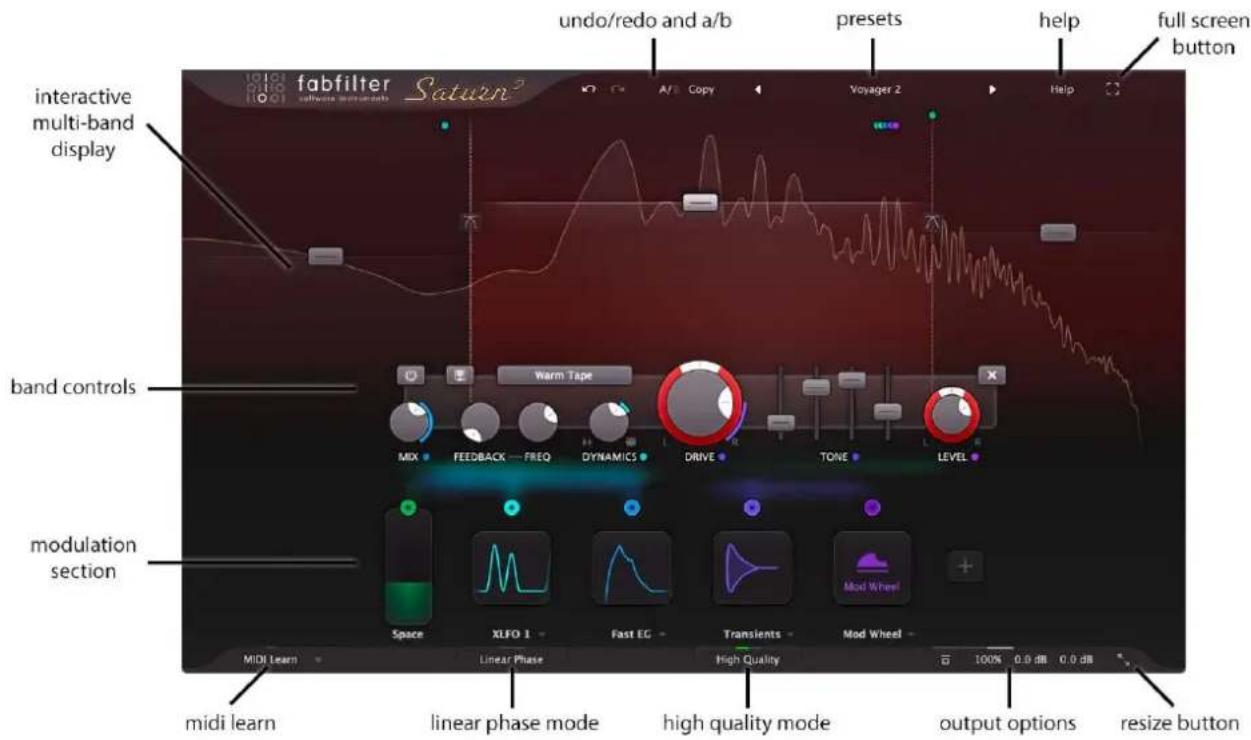Click the third Tone slider handle
This screenshot has height=740, width=1251.
point(852,380)
